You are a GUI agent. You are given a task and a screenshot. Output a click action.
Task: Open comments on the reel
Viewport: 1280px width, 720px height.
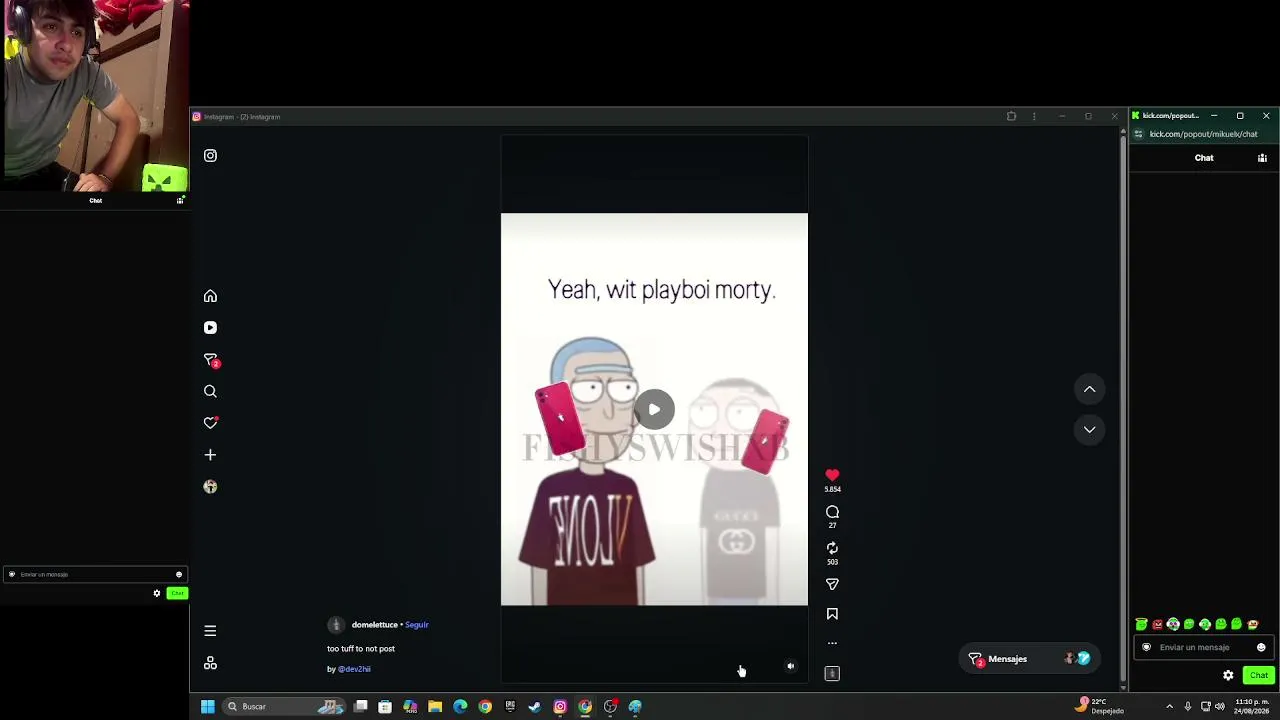coord(832,512)
